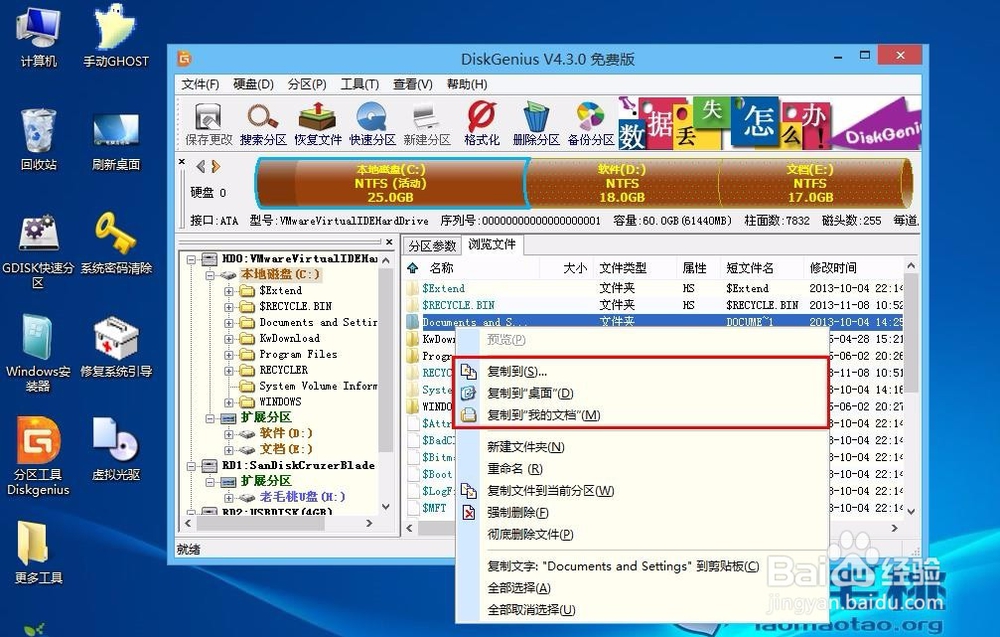The image size is (1000, 637).
Task: Open the 查看(V) menu
Action: tap(413, 84)
